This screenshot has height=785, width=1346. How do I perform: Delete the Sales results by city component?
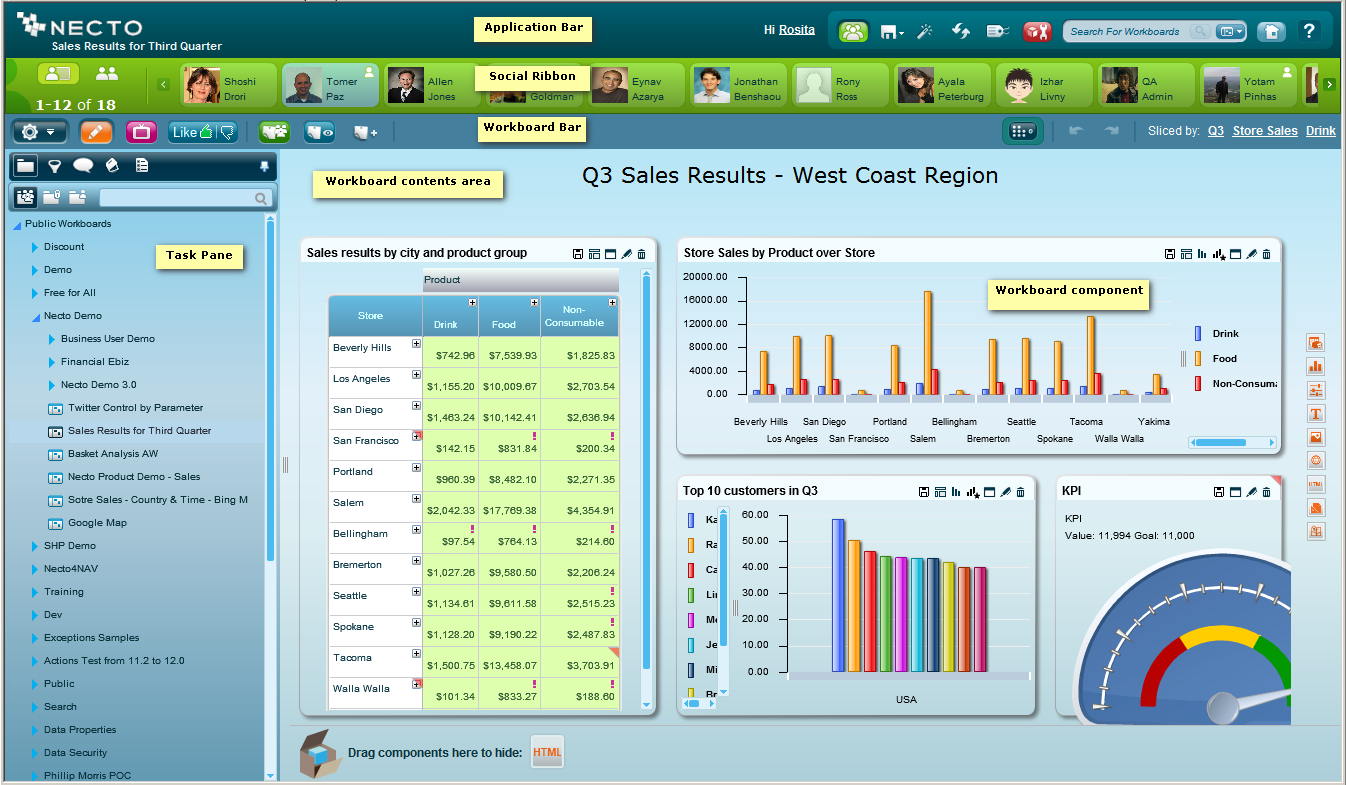point(642,254)
